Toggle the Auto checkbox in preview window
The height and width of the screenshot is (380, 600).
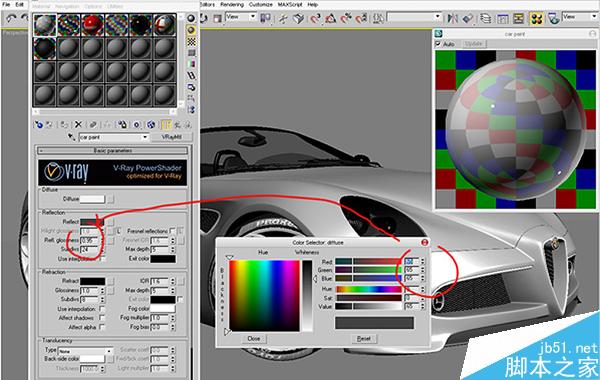(x=438, y=44)
